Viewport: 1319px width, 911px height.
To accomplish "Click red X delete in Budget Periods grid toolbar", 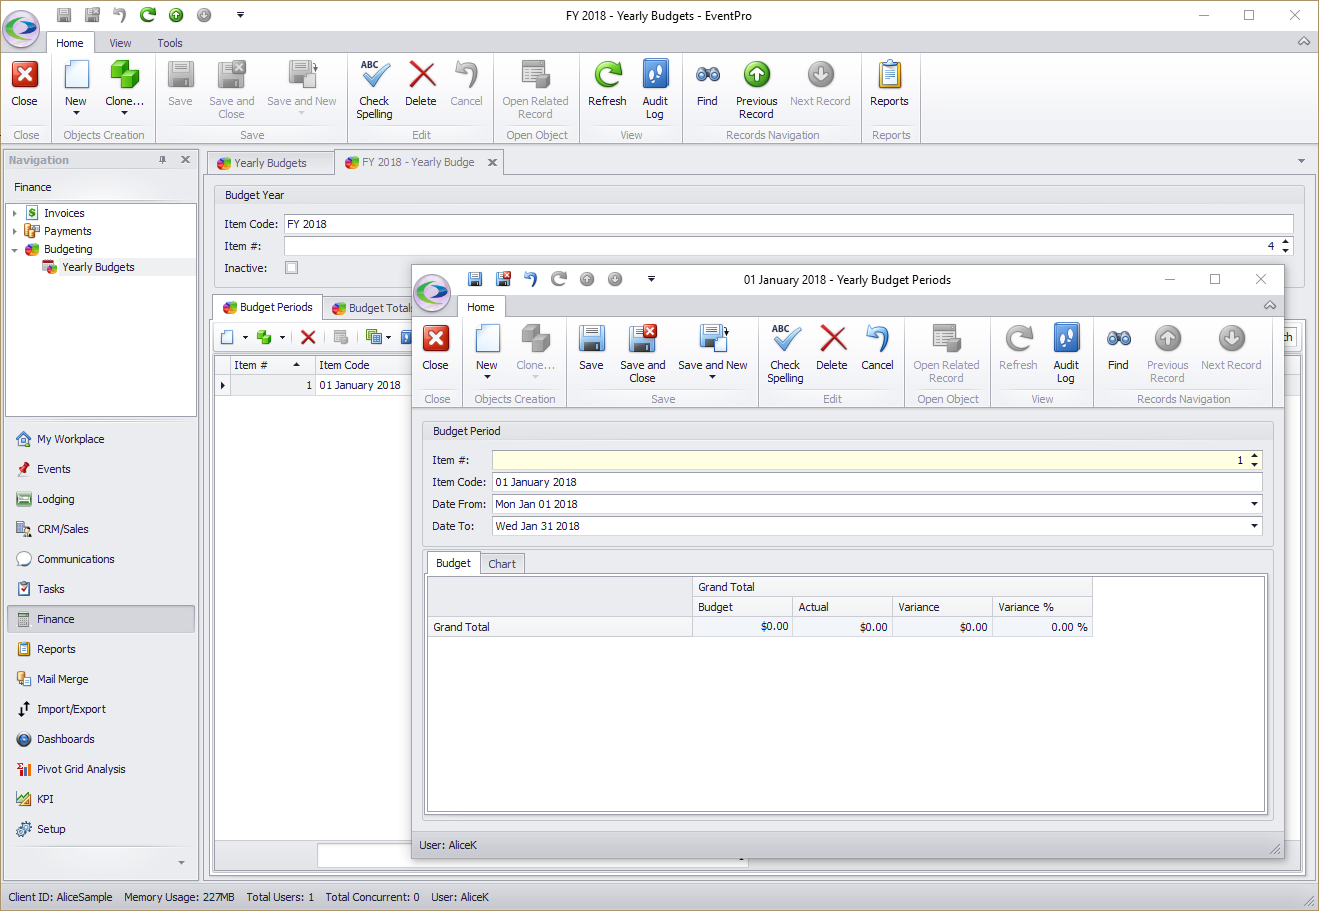I will [x=308, y=337].
